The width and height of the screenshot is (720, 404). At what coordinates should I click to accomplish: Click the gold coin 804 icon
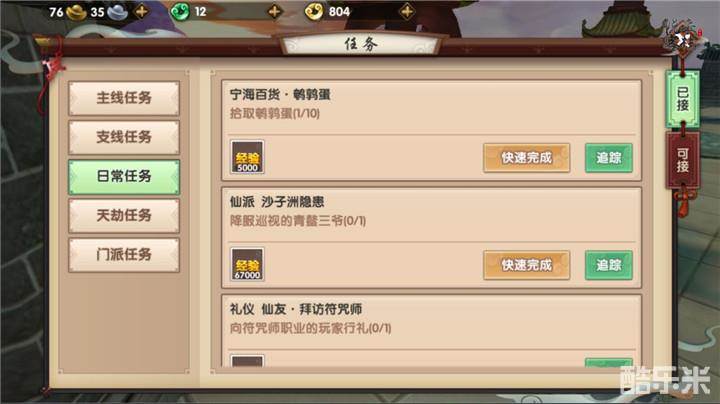tap(314, 12)
